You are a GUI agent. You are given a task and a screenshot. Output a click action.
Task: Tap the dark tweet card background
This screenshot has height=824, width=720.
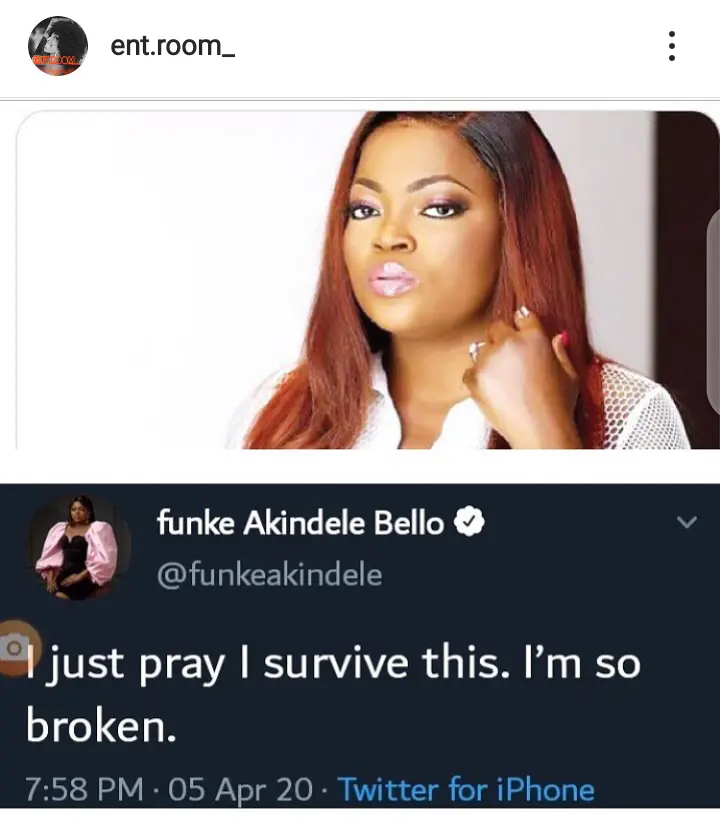click(526, 725)
